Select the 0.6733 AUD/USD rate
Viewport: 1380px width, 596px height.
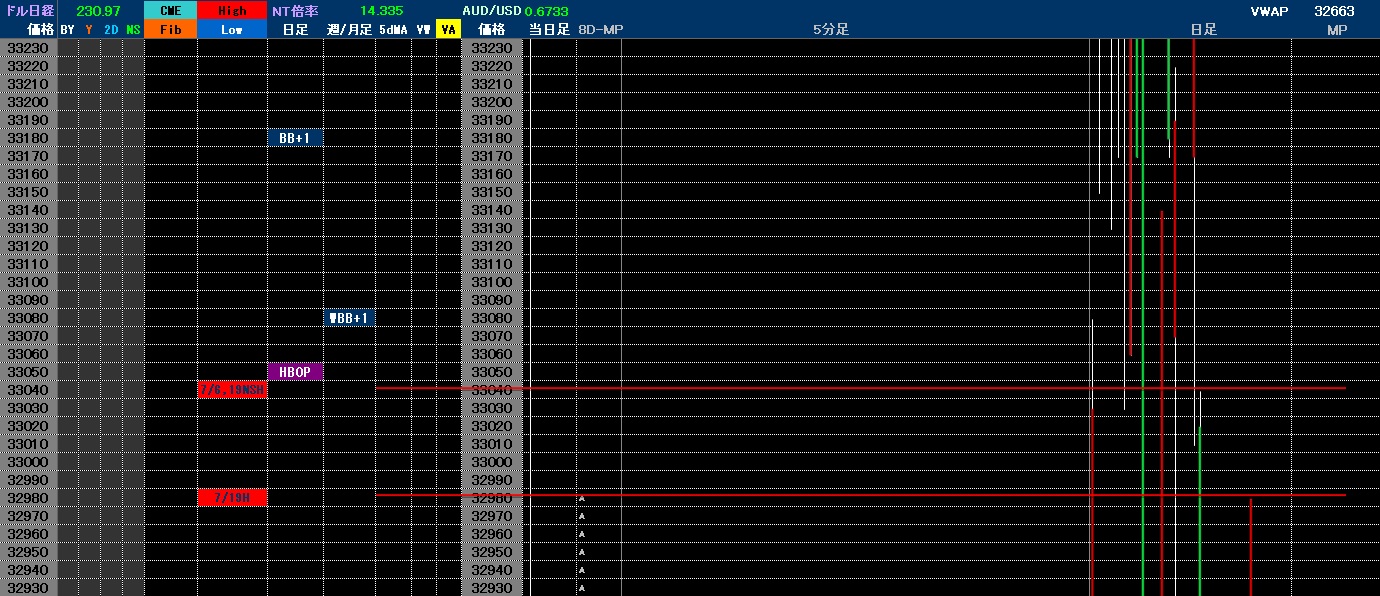click(547, 11)
